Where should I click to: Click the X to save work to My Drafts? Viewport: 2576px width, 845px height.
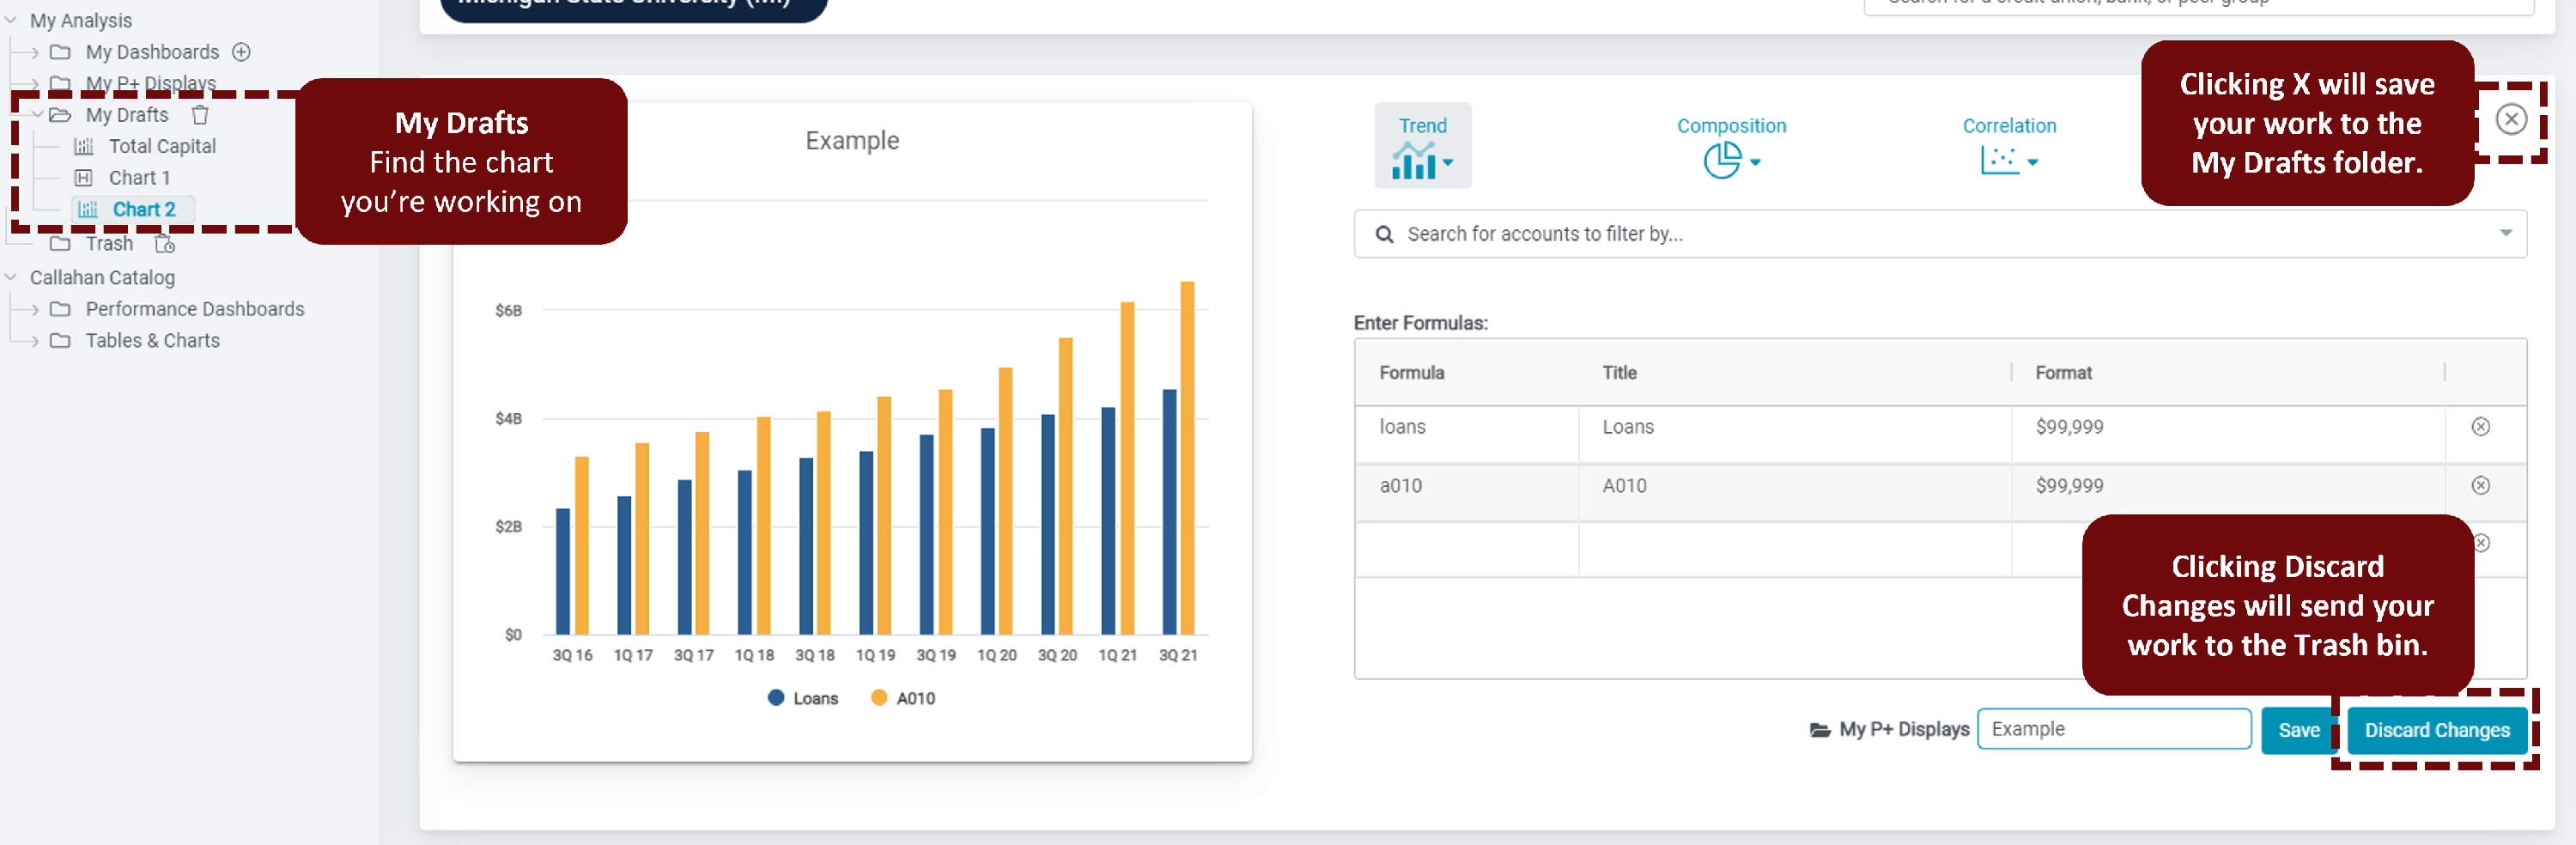pyautogui.click(x=2512, y=119)
